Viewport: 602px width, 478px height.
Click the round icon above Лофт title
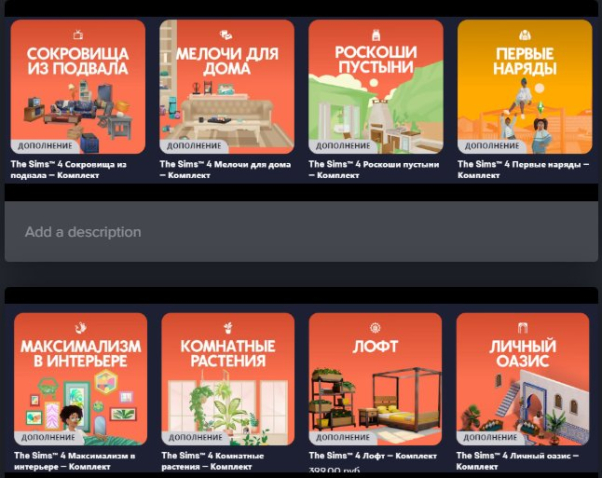pos(375,328)
